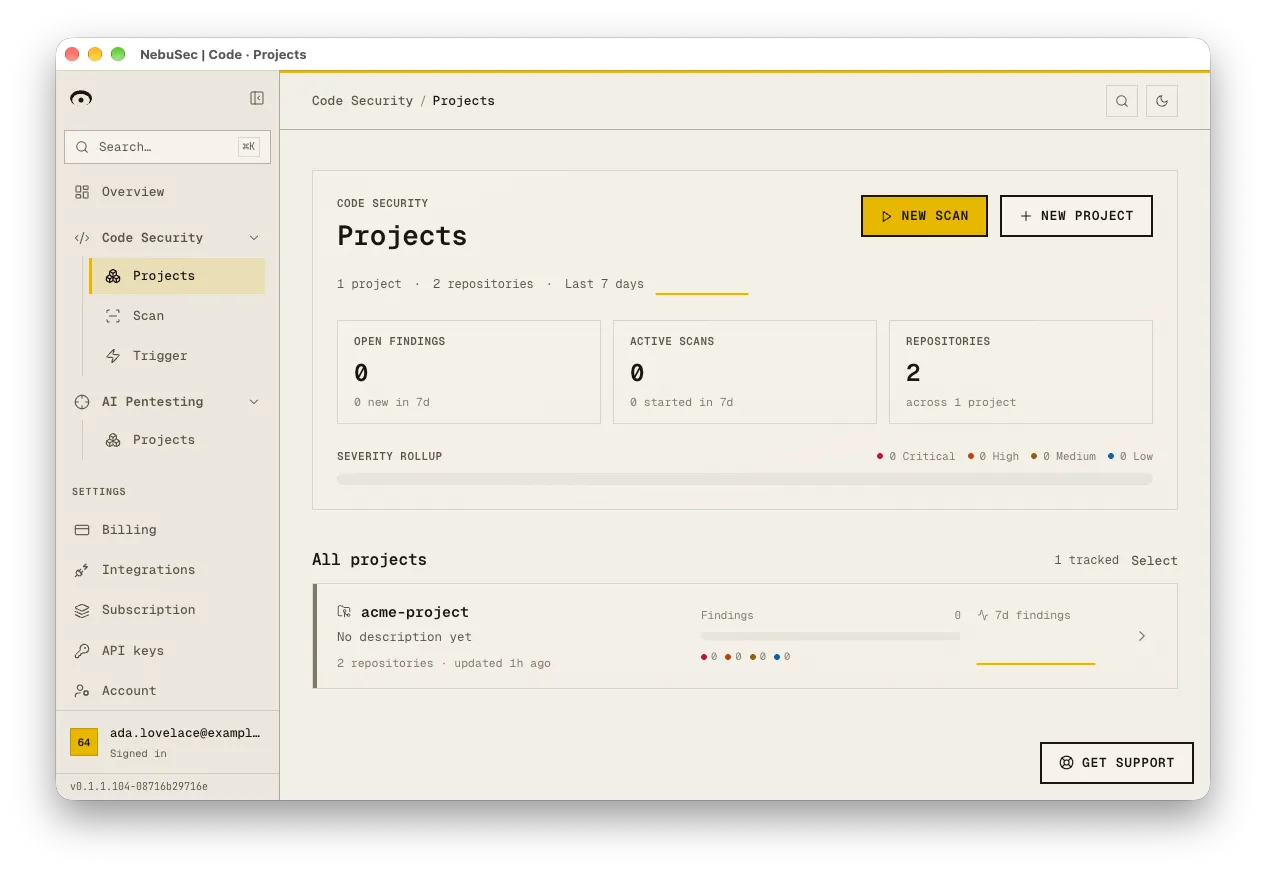The width and height of the screenshot is (1266, 874).
Task: Click the '1 tracked' label
Action: 1086,560
